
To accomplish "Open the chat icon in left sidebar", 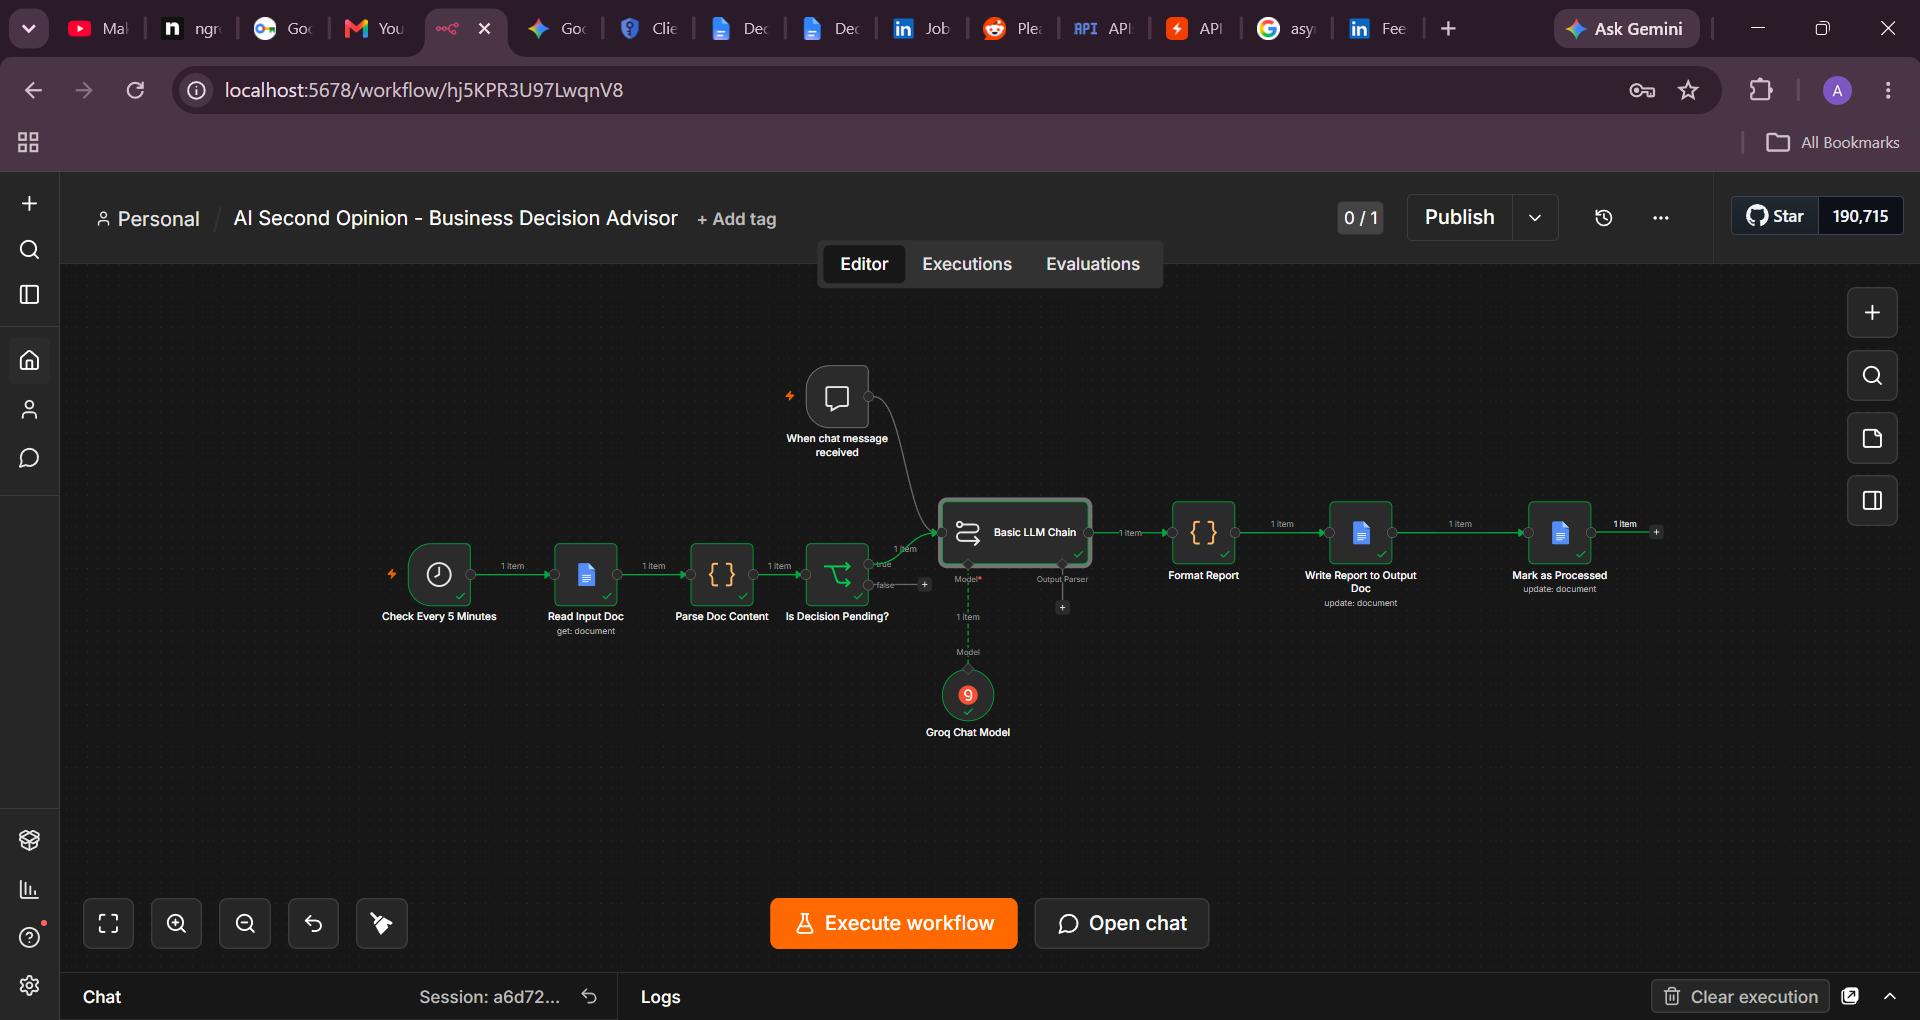I will pyautogui.click(x=29, y=458).
